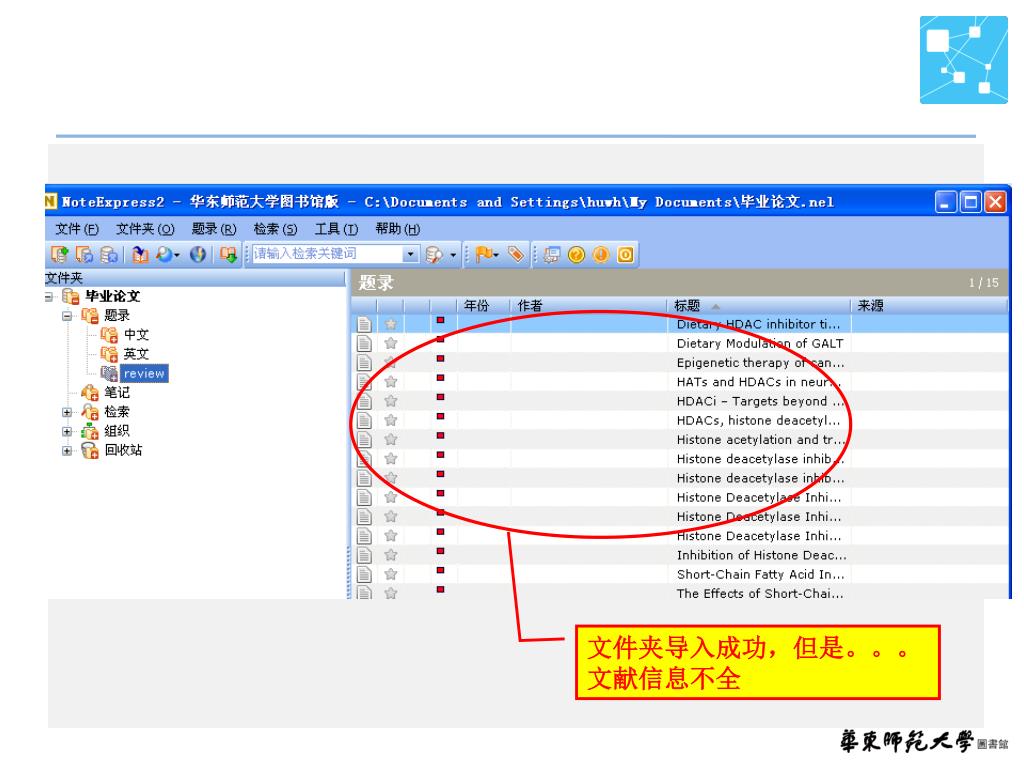This screenshot has width=1024, height=768.
Task: Click document icon of Short-Chain Fatty Acid row
Action: 364,575
